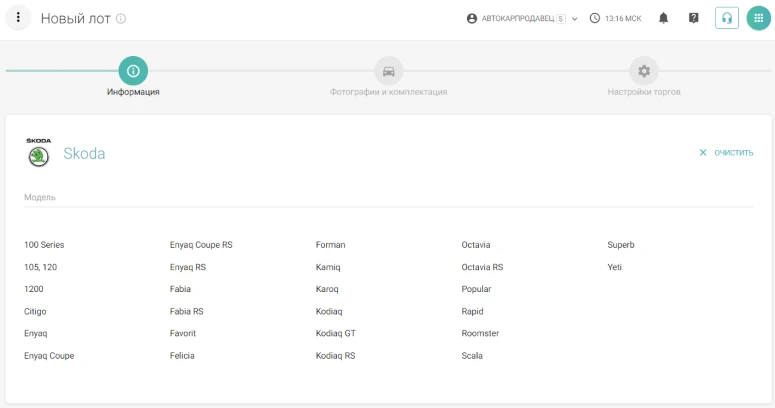Viewport: 775px width, 408px height.
Task: Open the three-dot main menu
Action: [x=18, y=18]
